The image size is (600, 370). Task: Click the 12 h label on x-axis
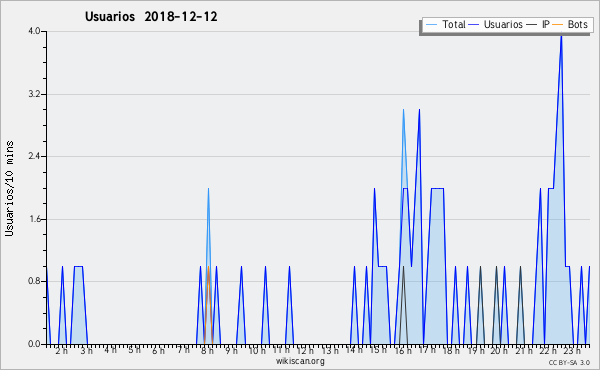point(305,350)
